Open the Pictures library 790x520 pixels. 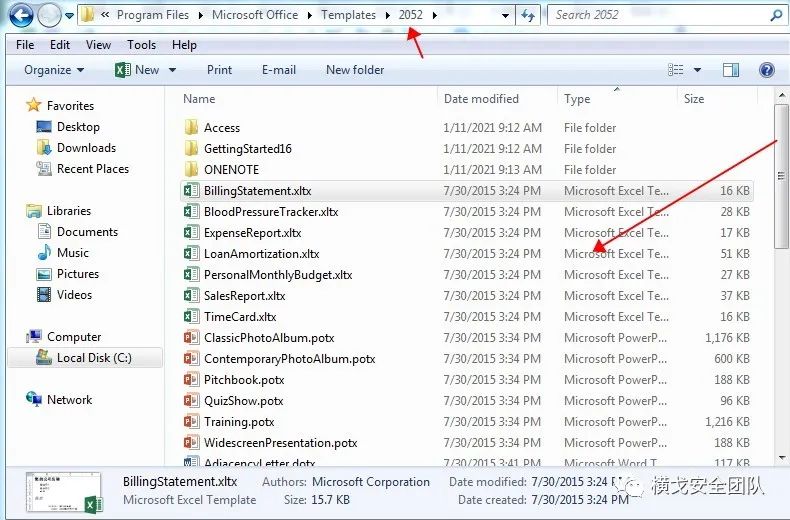tap(78, 274)
